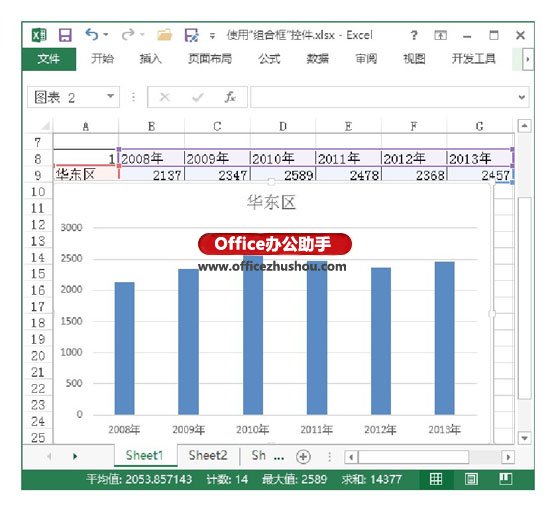The image size is (550, 508).
Task: Click the New Sheet plus icon
Action: click(x=303, y=456)
